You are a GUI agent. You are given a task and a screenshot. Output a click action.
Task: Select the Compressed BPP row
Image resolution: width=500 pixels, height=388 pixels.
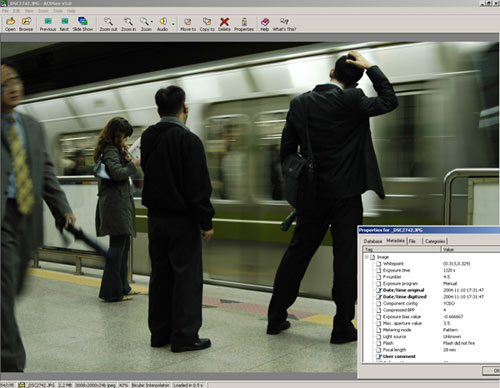pyautogui.click(x=437, y=310)
